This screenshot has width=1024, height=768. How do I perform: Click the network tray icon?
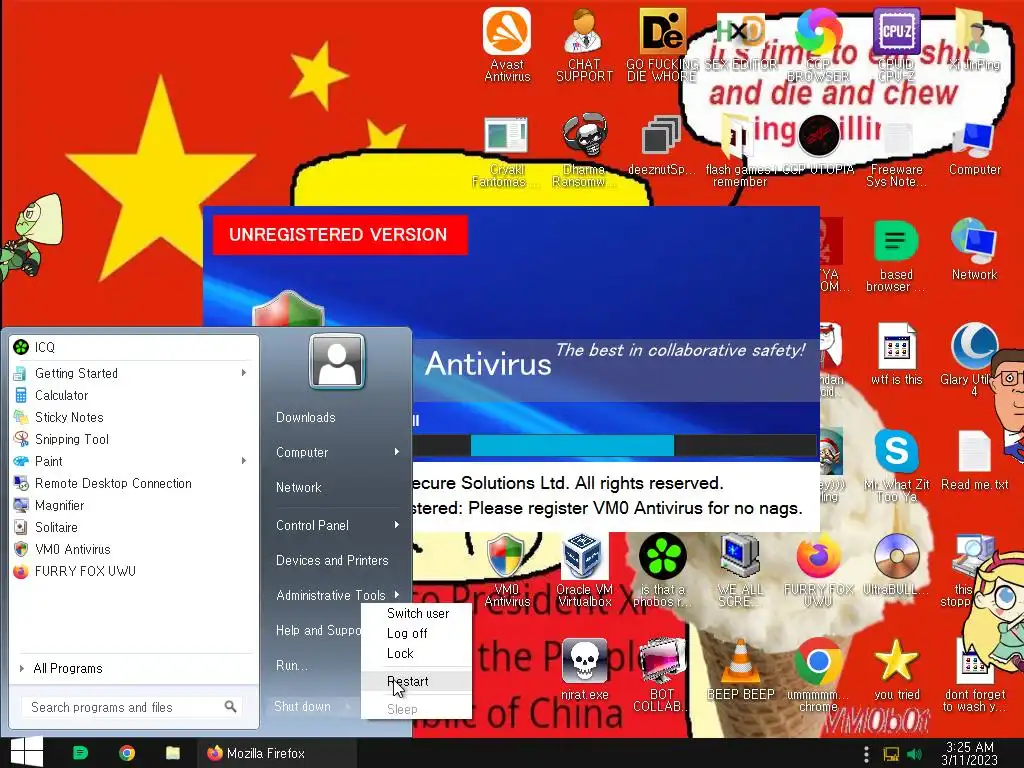tap(891, 754)
